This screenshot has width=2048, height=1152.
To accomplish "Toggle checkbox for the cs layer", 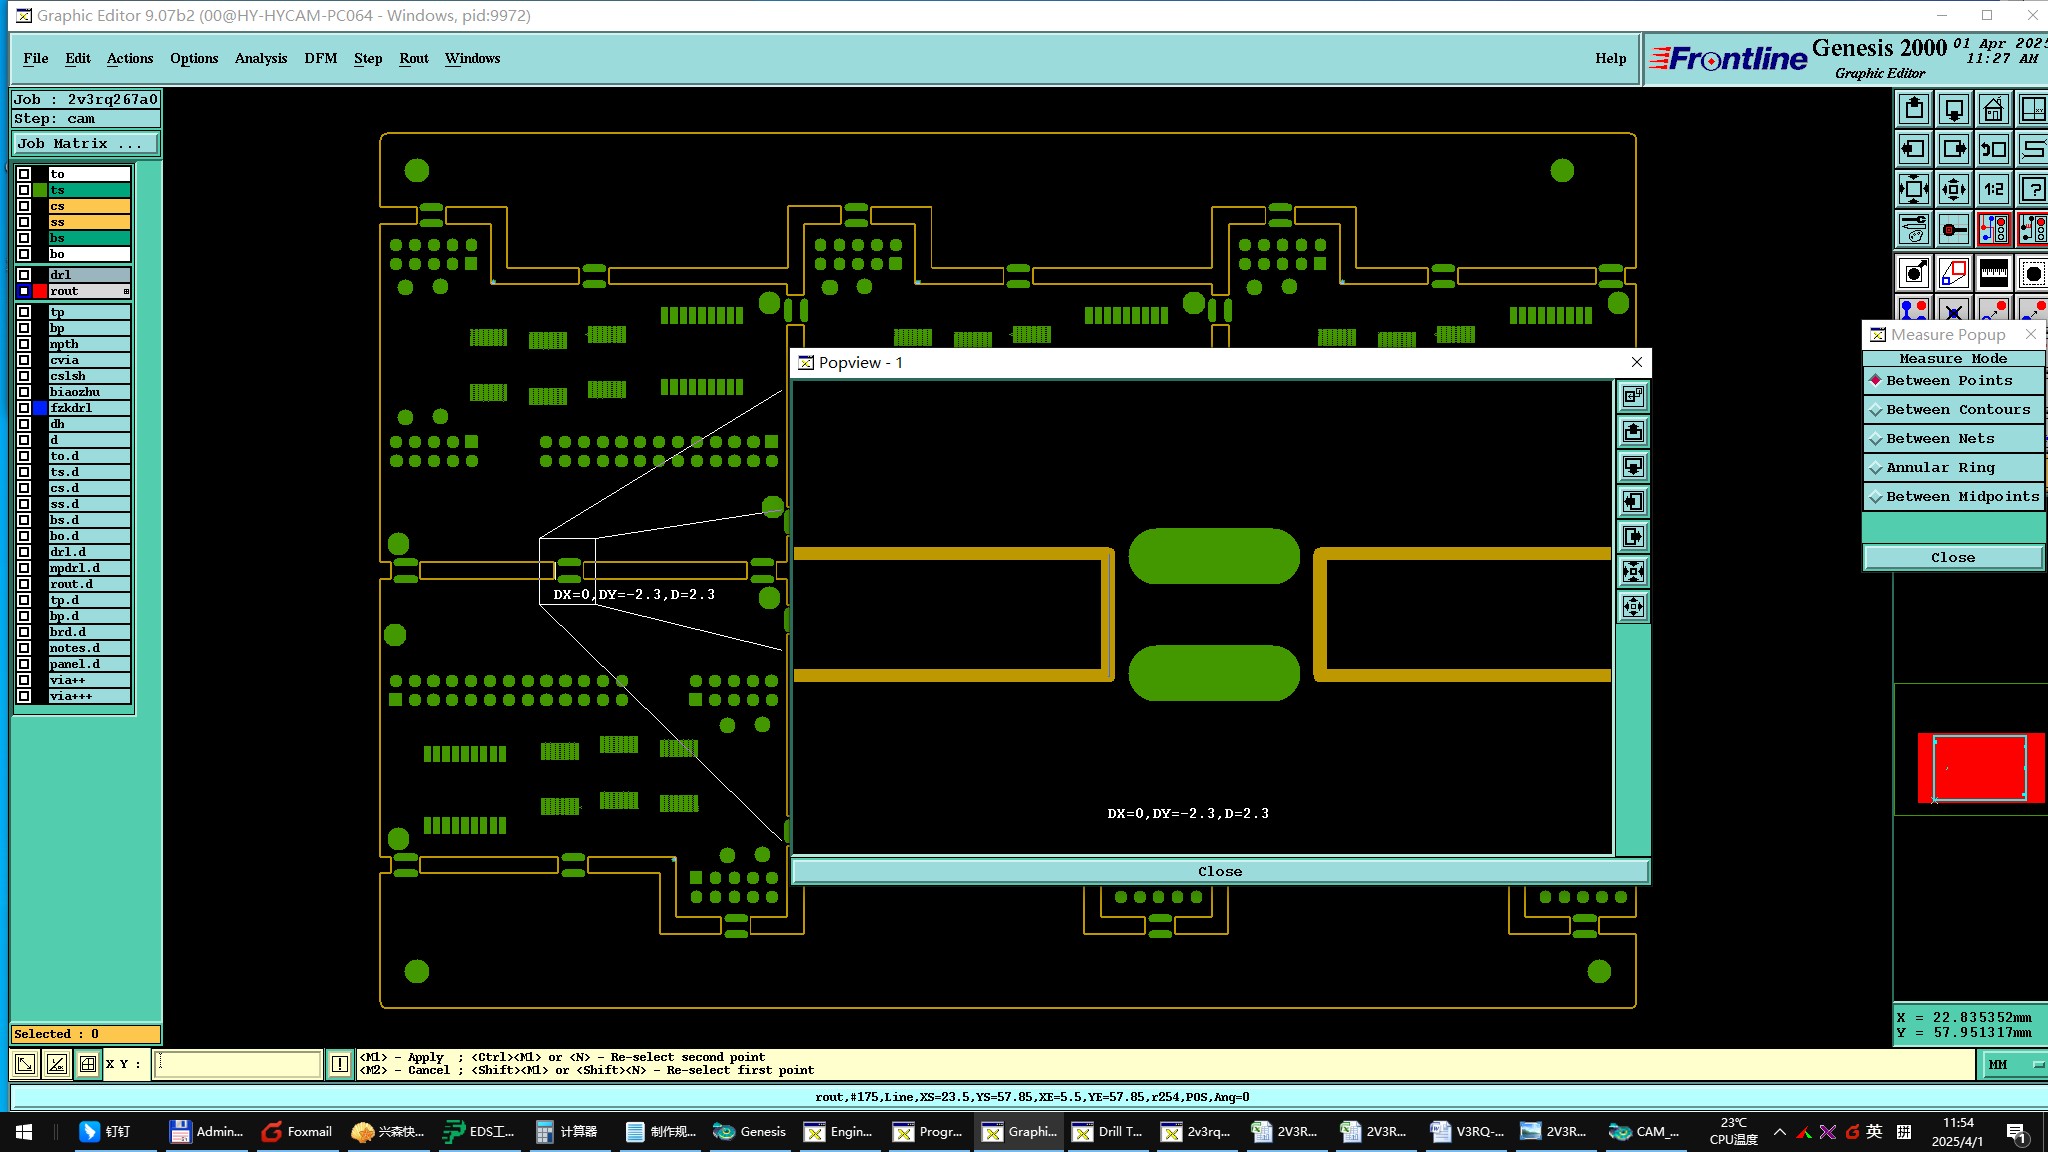I will point(24,206).
